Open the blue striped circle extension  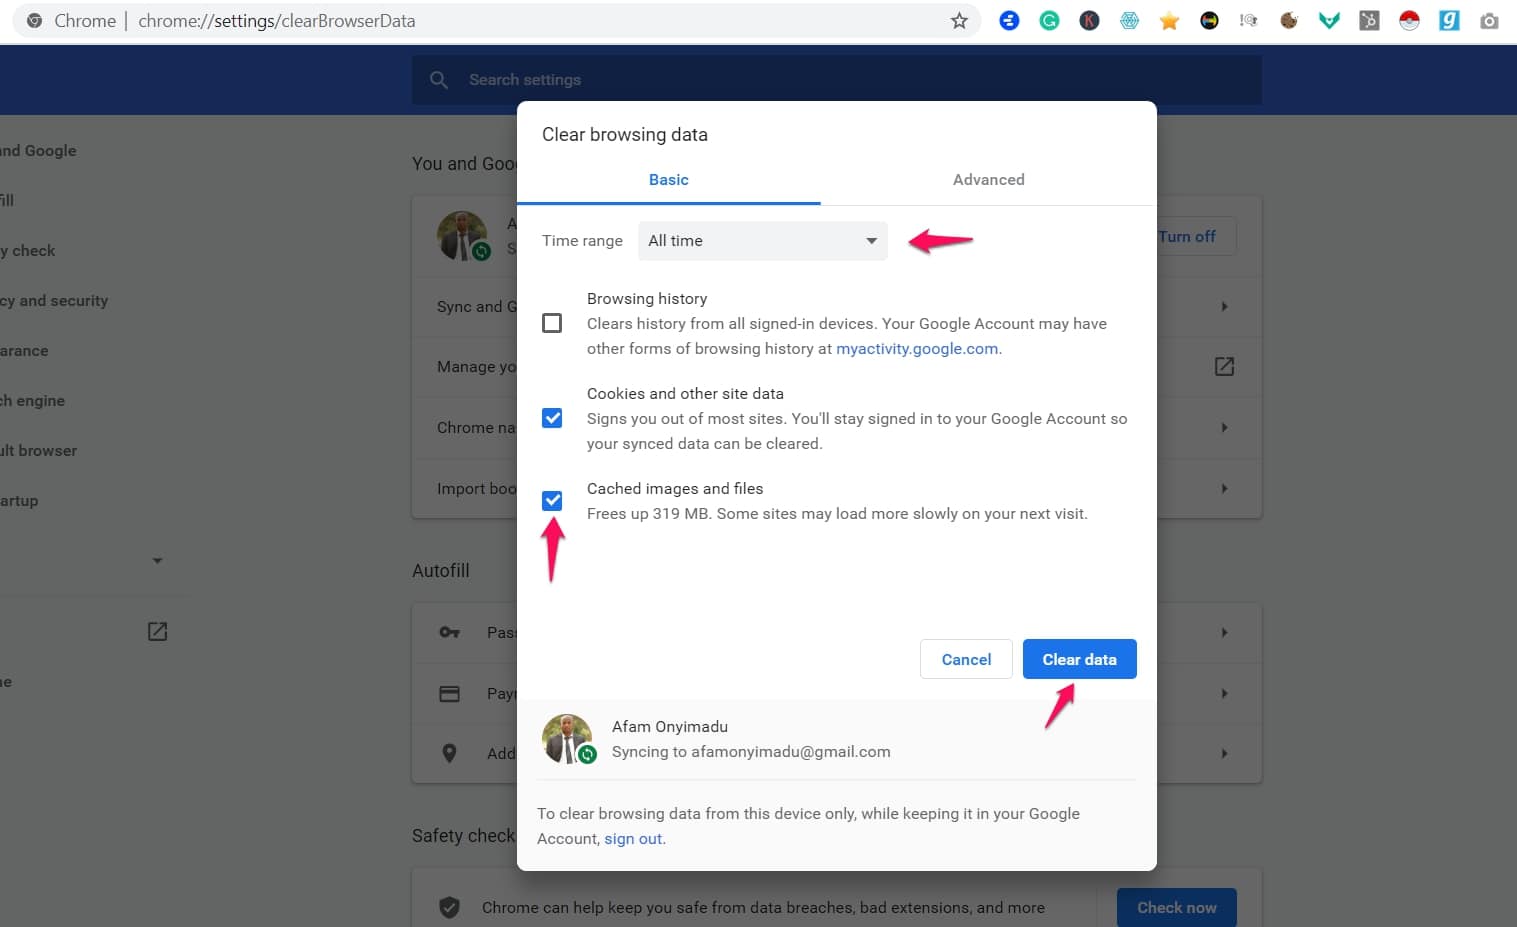point(1009,21)
